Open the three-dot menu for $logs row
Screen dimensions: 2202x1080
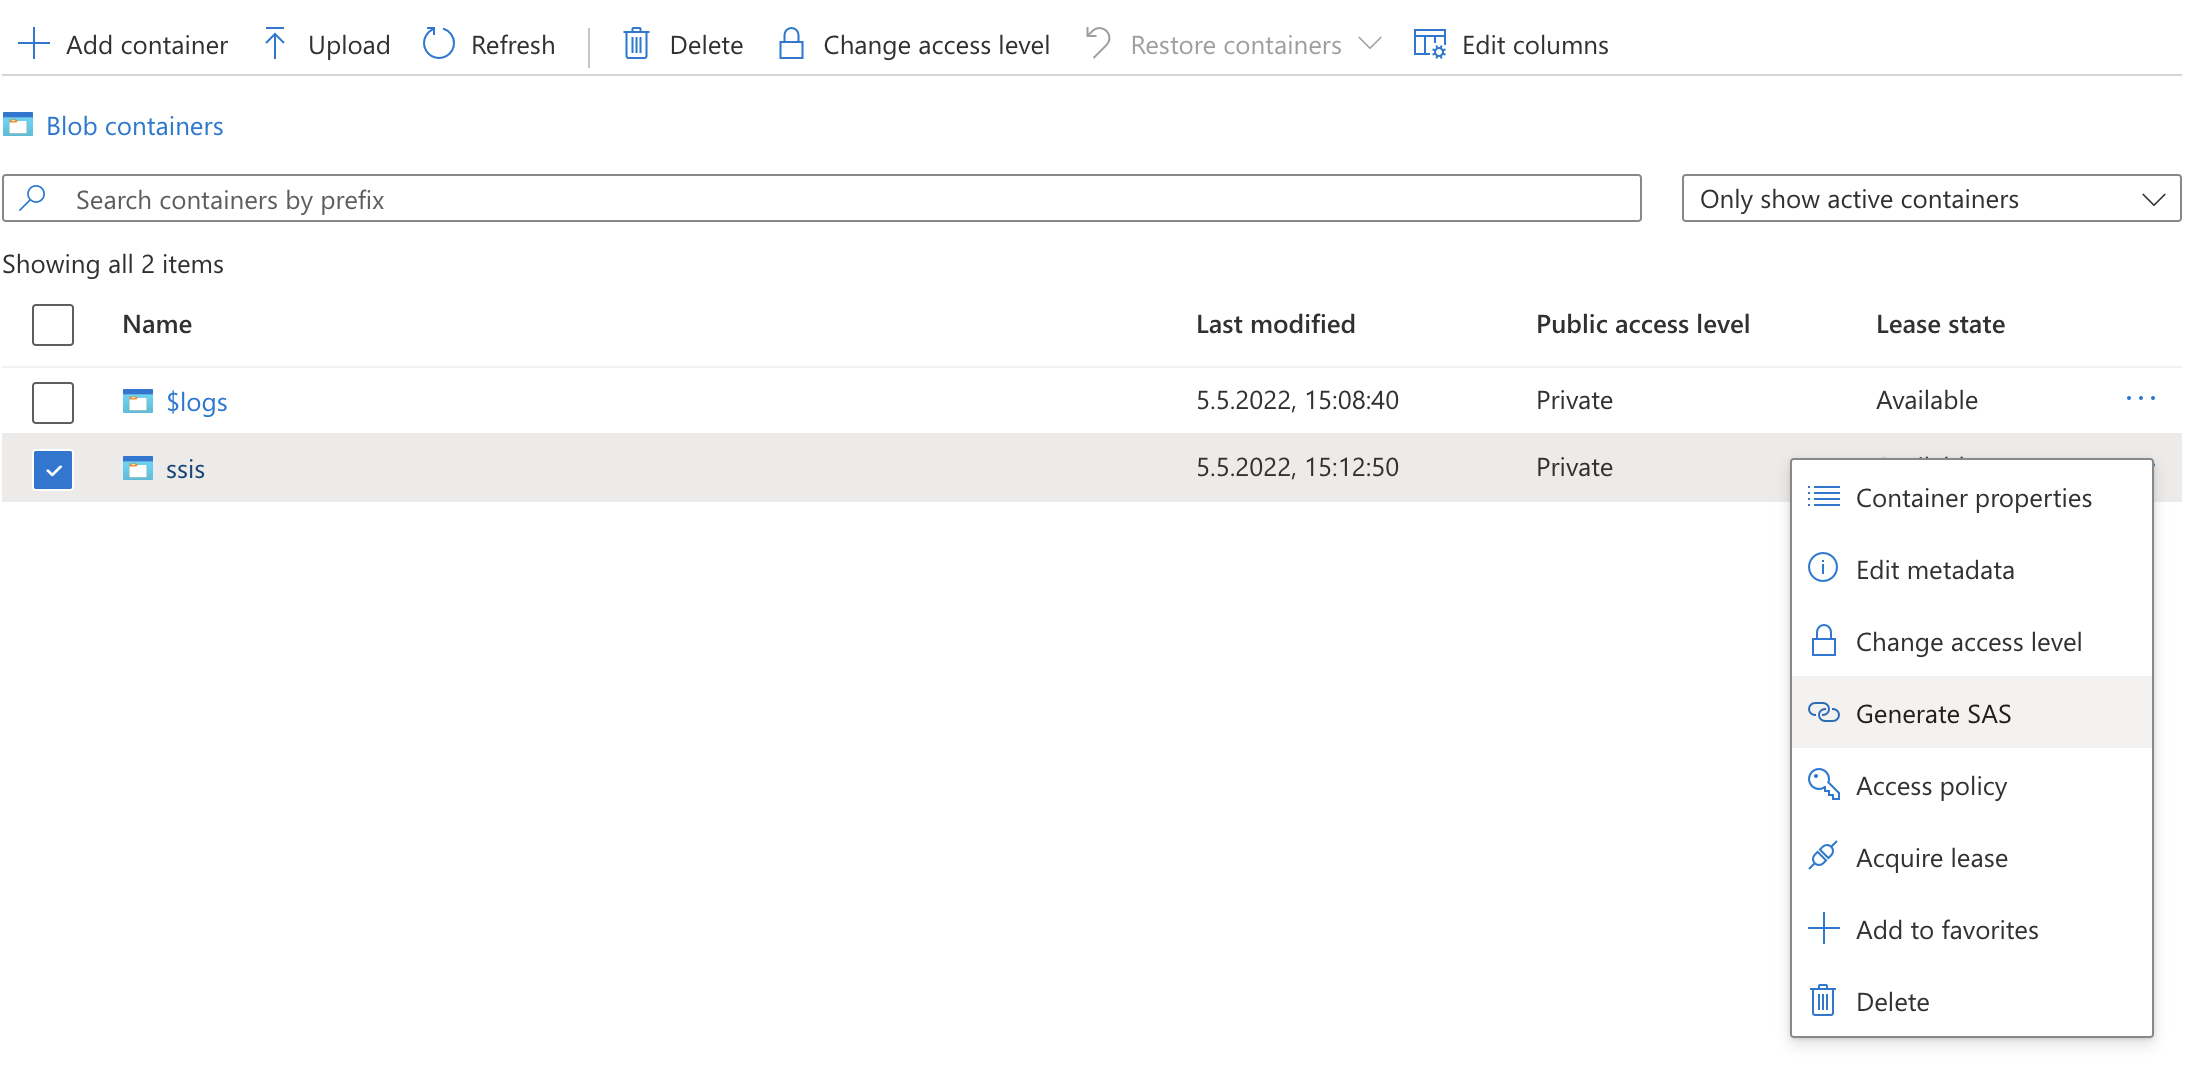(2140, 399)
